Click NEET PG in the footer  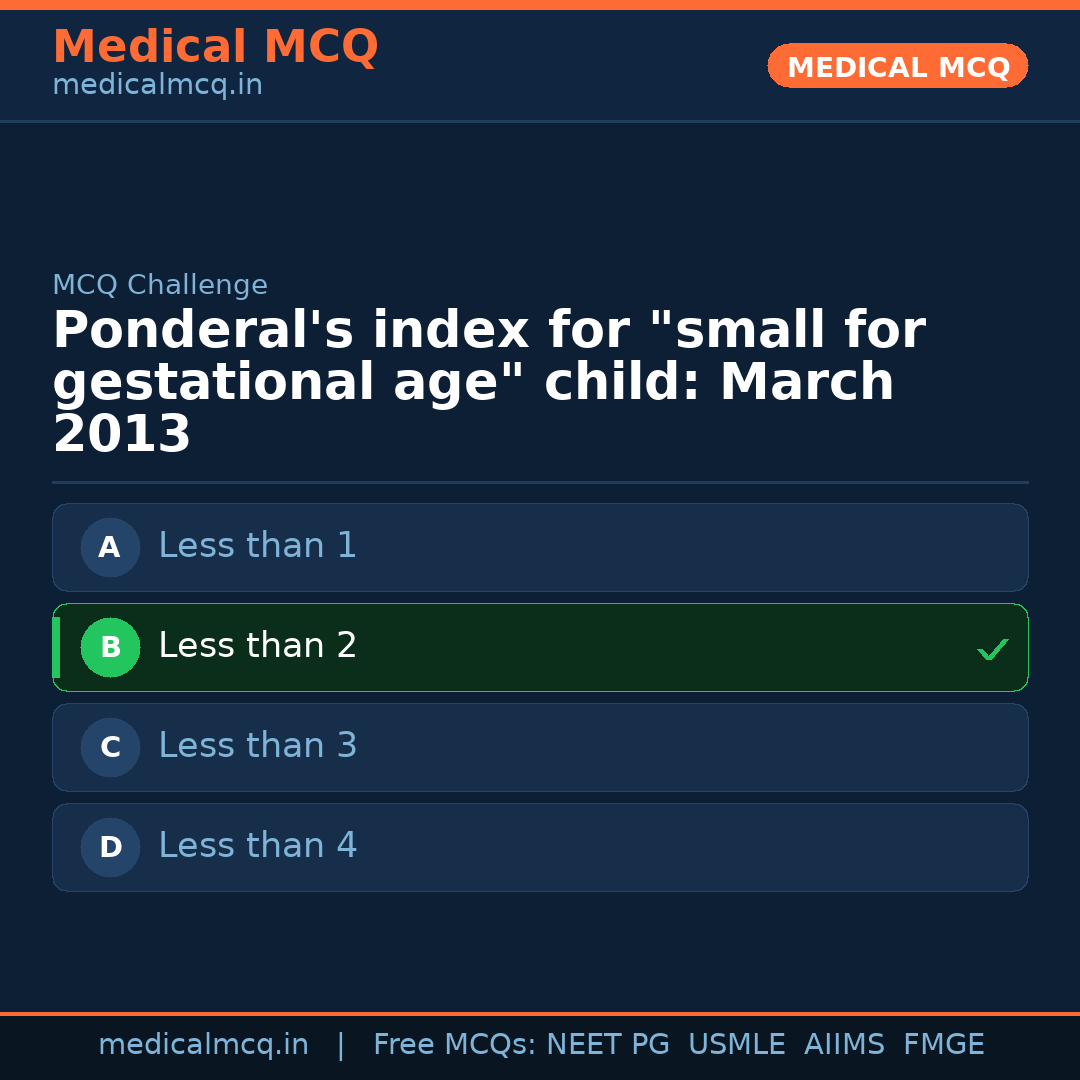click(608, 1045)
